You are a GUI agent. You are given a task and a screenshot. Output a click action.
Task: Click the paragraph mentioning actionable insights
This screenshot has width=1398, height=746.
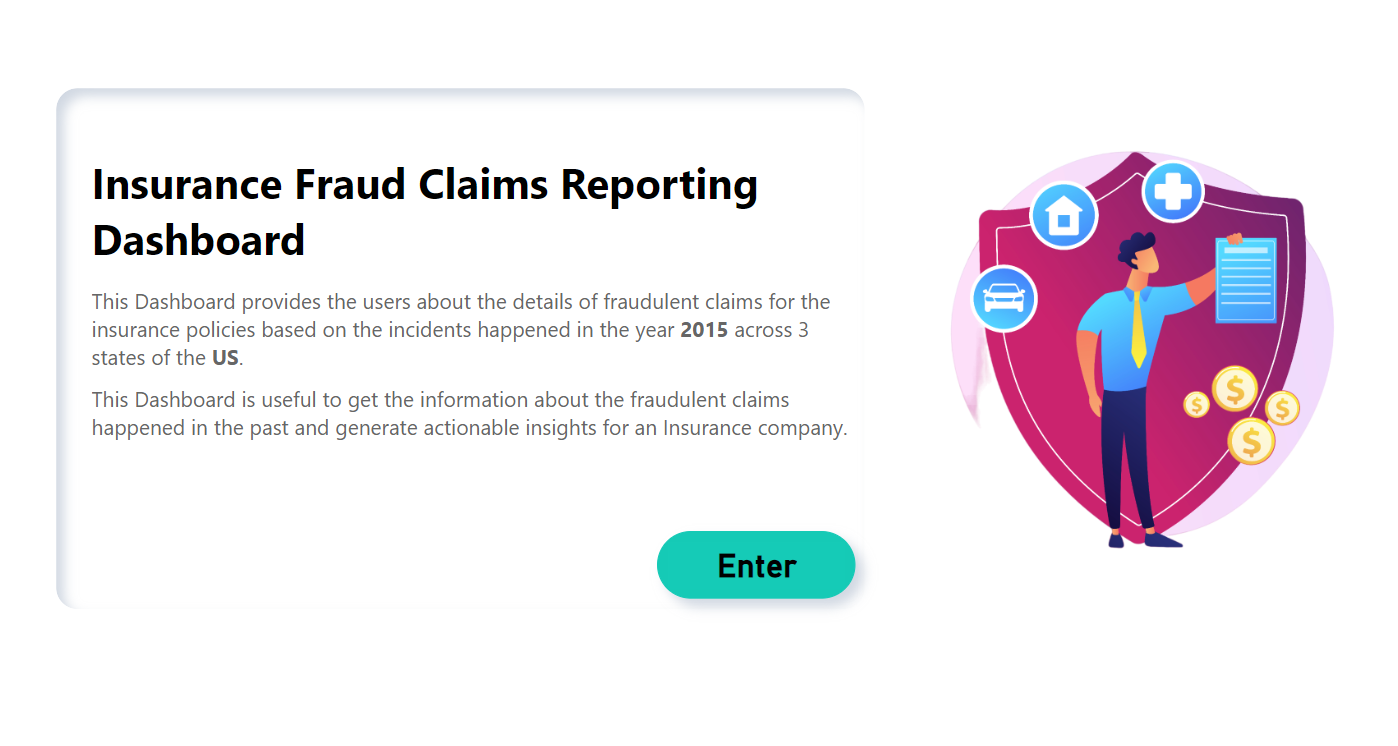point(469,414)
